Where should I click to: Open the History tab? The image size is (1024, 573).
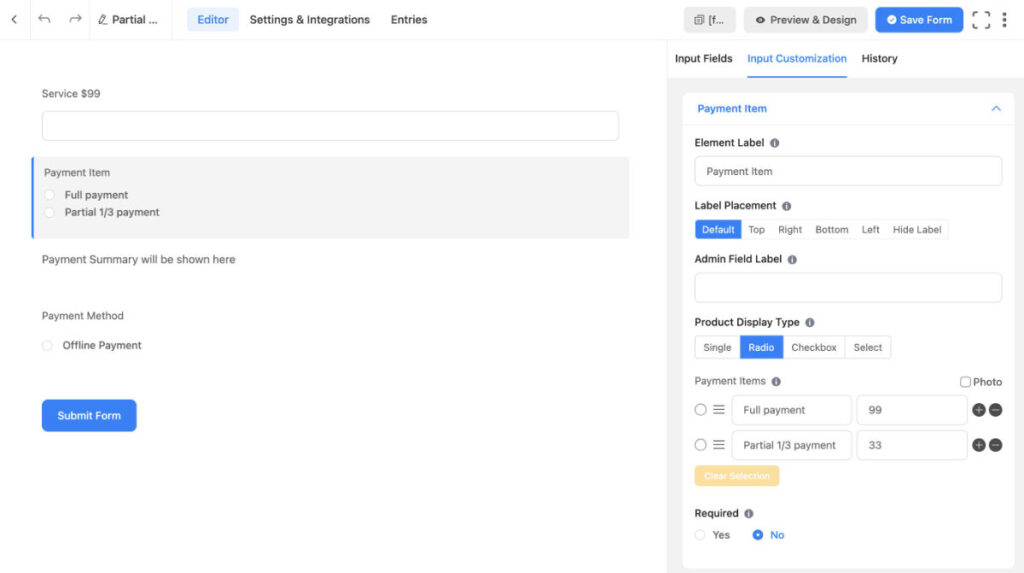pyautogui.click(x=879, y=59)
